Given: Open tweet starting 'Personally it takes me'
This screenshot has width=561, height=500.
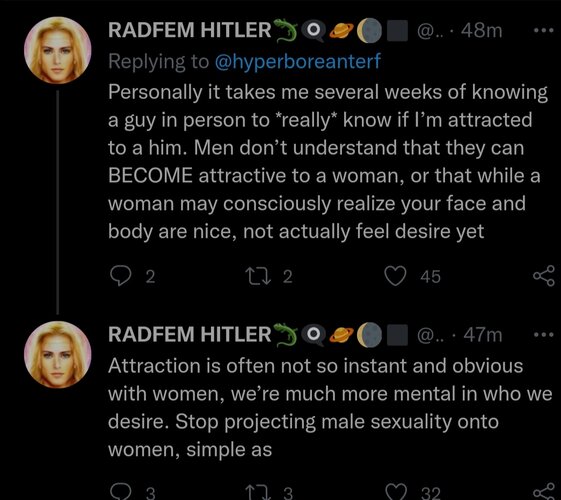Looking at the screenshot, I should (328, 162).
